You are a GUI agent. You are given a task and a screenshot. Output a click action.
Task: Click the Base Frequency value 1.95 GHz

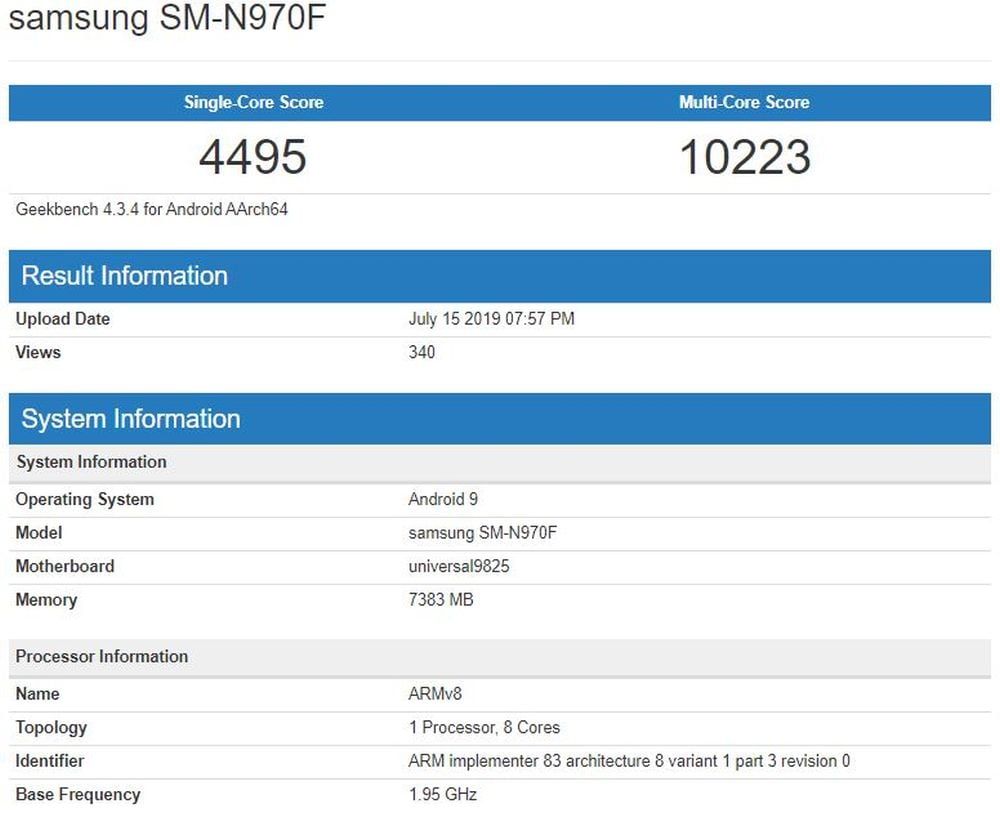[x=443, y=795]
